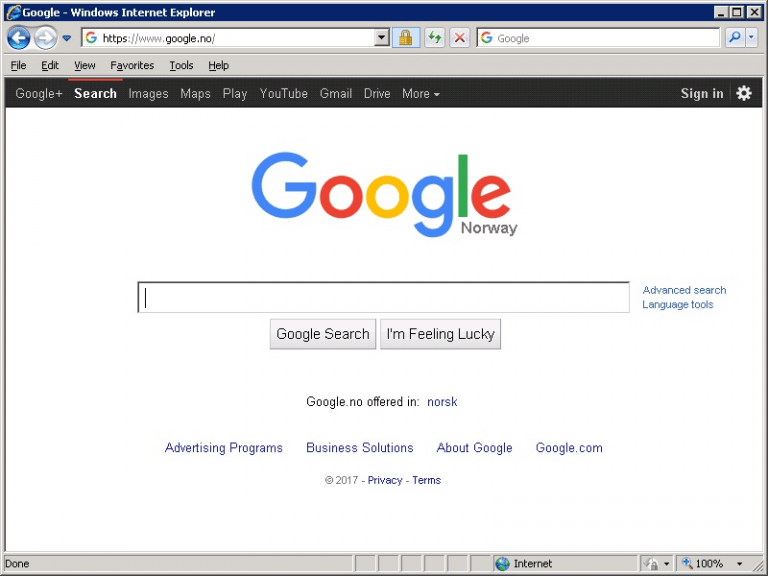Open the Help menu
Screen dimensions: 768x576
(218, 65)
